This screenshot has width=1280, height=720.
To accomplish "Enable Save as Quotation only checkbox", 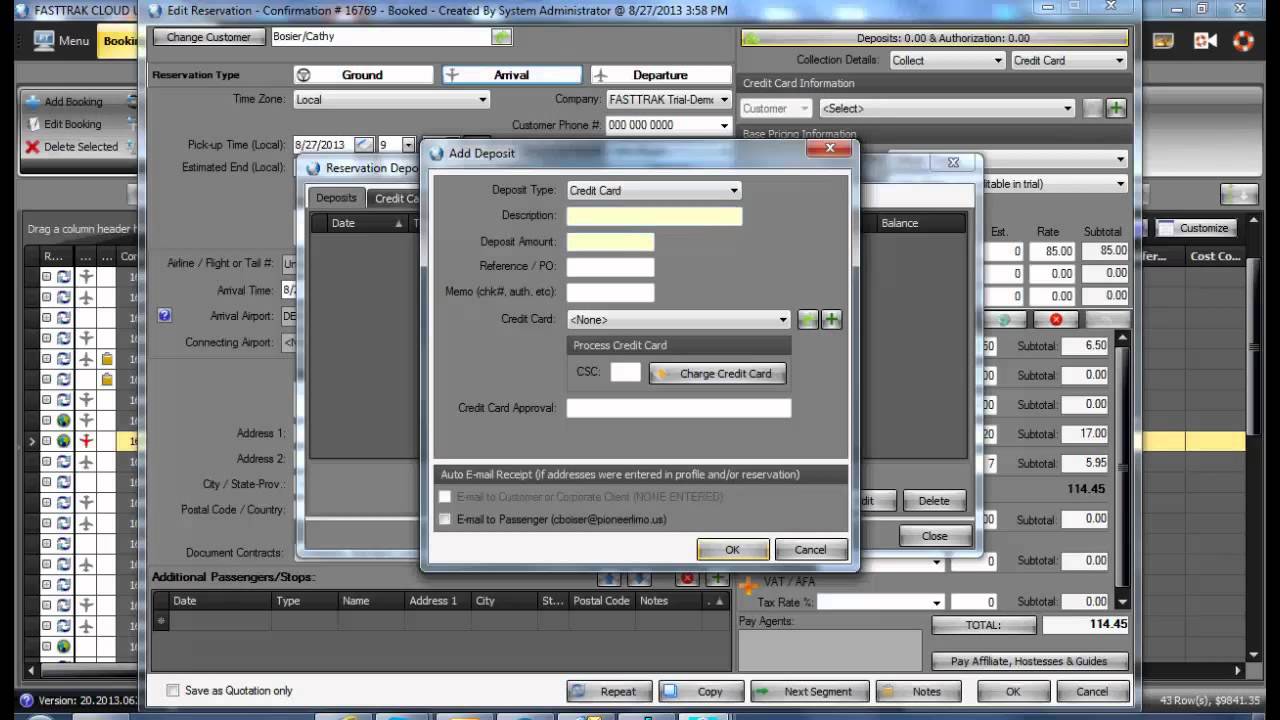I will tap(173, 690).
